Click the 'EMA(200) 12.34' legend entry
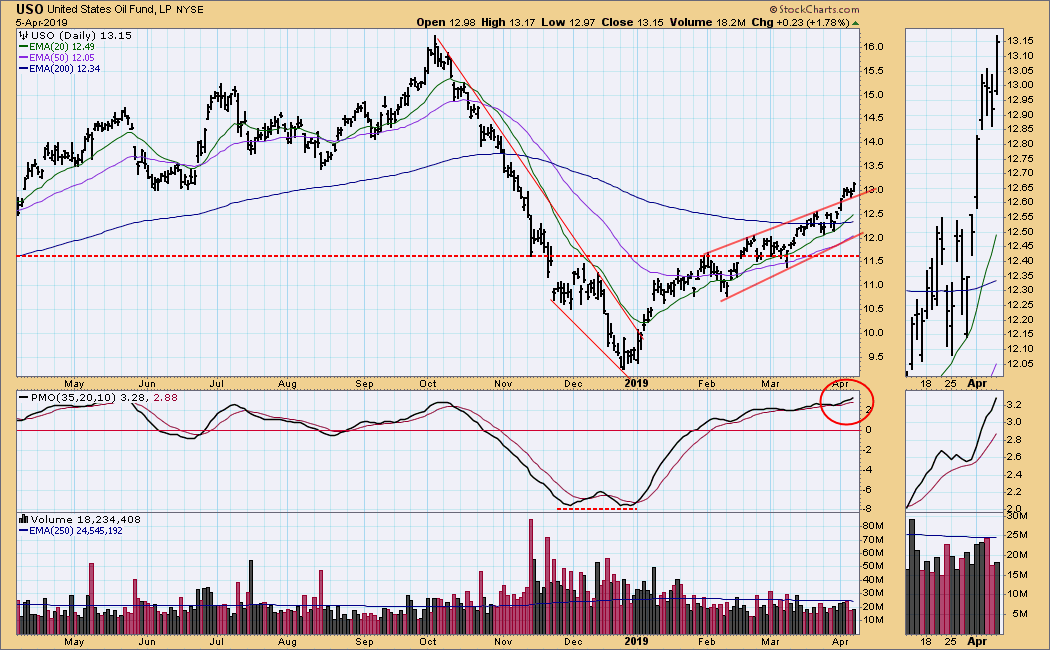1050x650 pixels. (65, 68)
